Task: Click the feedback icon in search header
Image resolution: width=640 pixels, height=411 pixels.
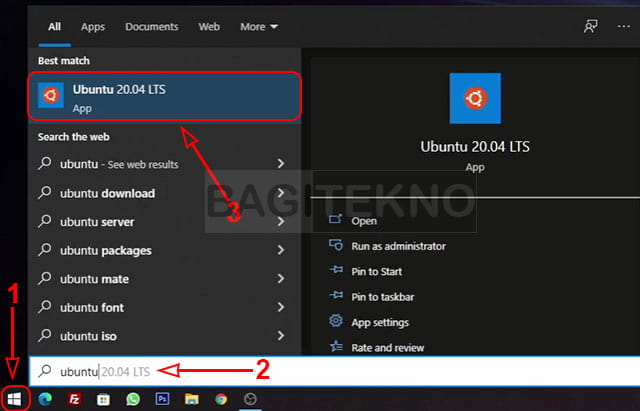Action: pyautogui.click(x=590, y=27)
